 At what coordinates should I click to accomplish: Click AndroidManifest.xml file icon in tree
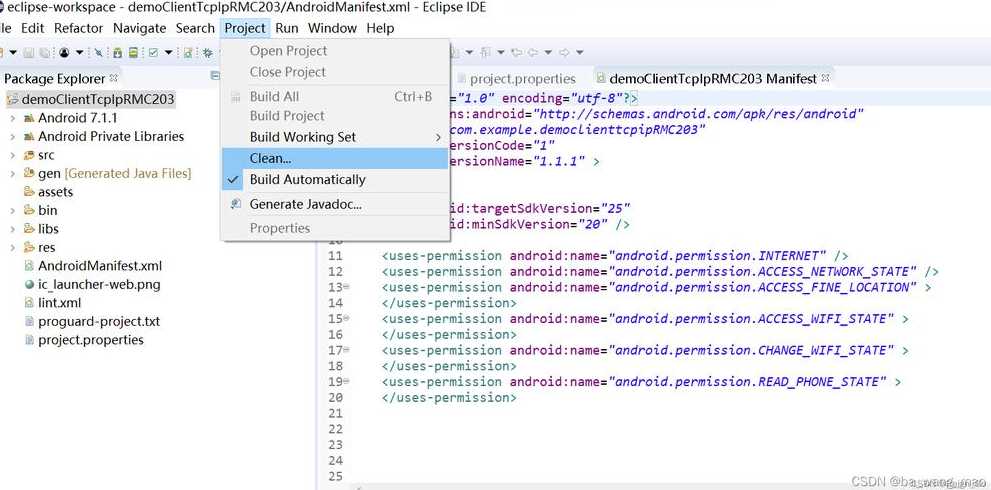pos(28,266)
